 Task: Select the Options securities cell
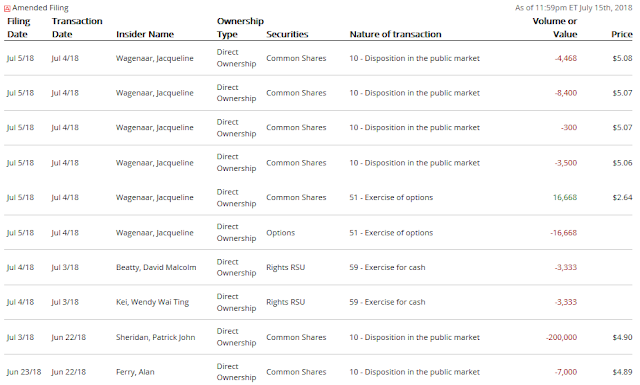280,233
